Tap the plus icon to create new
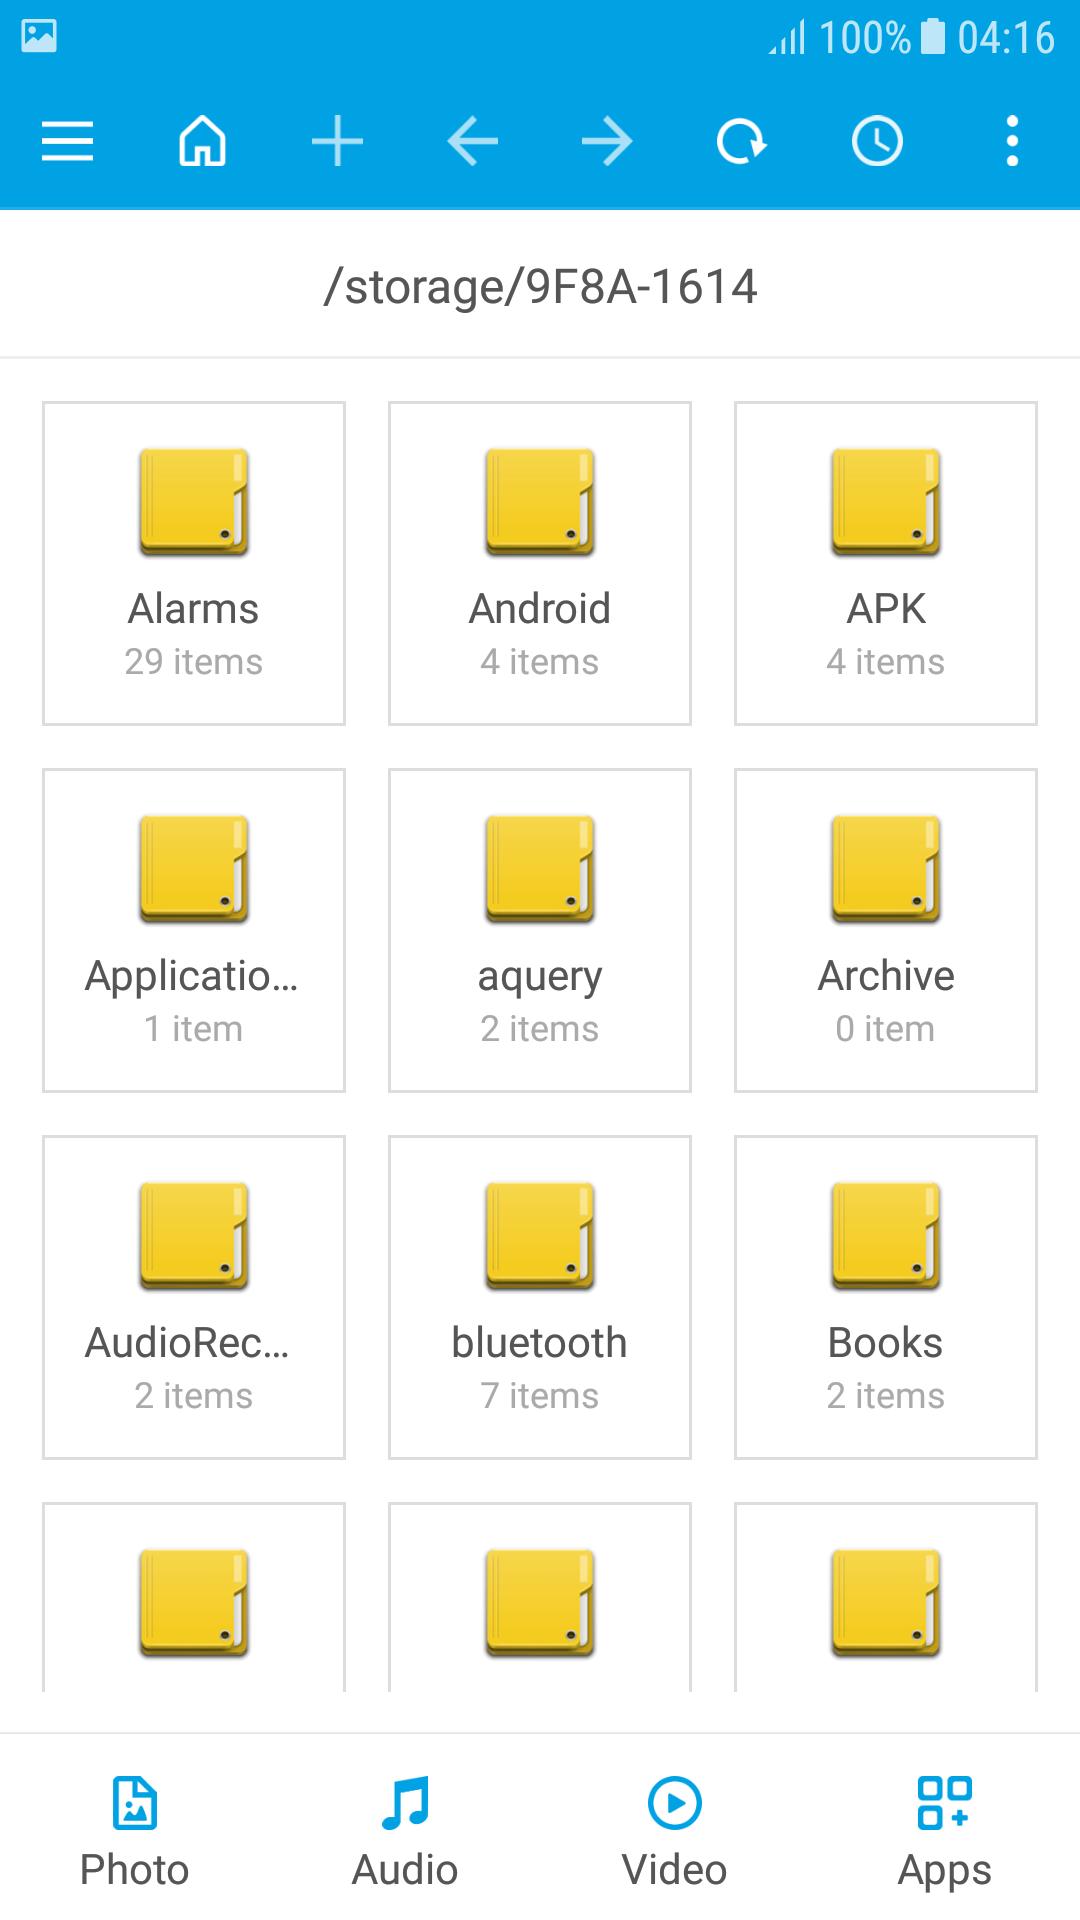This screenshot has height=1920, width=1080. [337, 141]
